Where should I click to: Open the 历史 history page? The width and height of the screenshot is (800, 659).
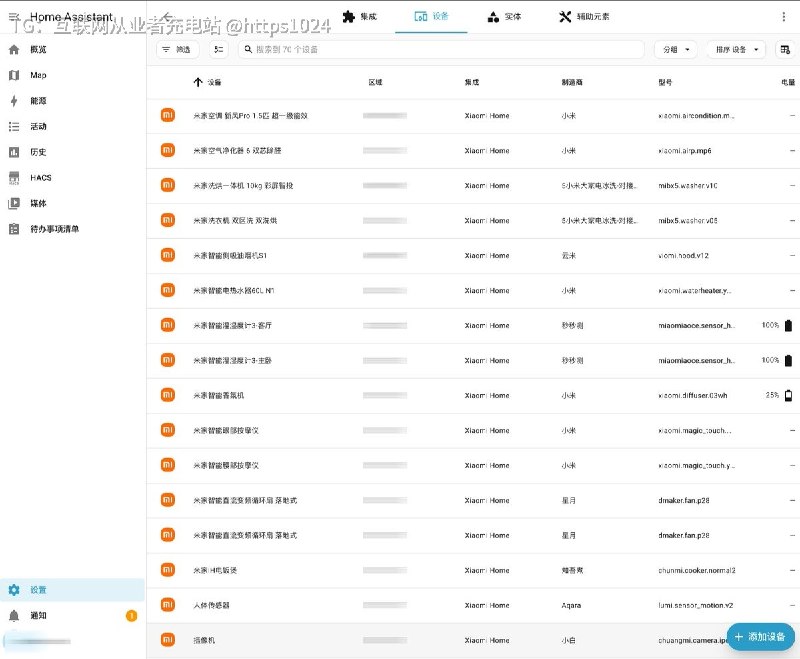coord(72,151)
